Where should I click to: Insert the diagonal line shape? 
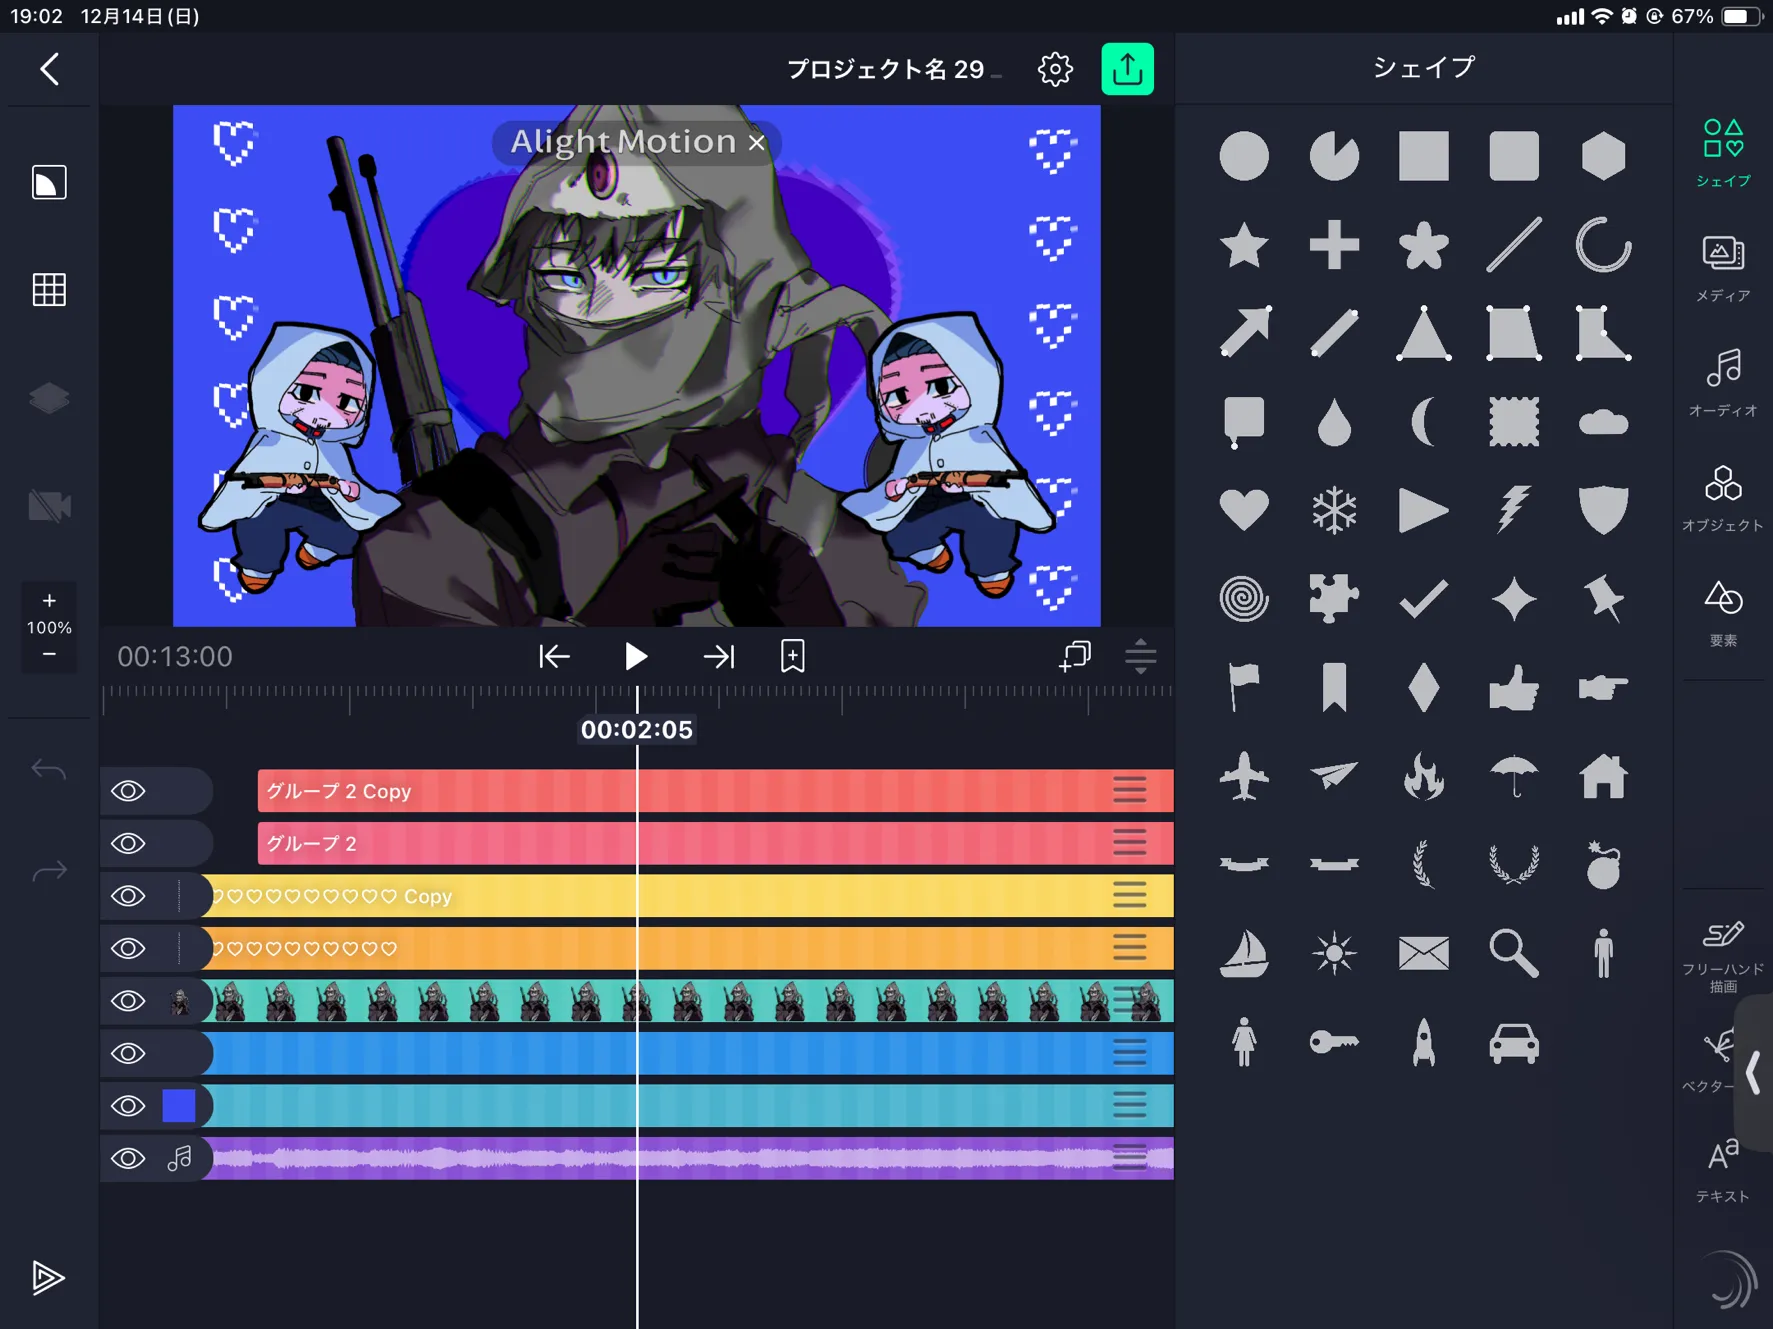(1513, 245)
